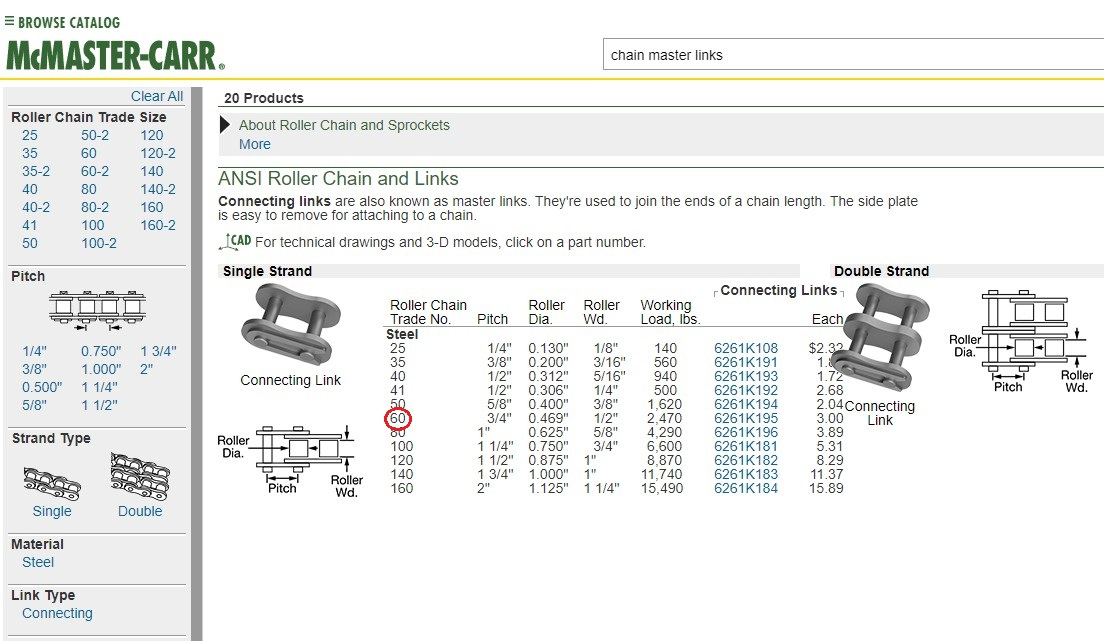Image resolution: width=1104 pixels, height=641 pixels.
Task: Open part number 6261K183
Action: pyautogui.click(x=746, y=474)
